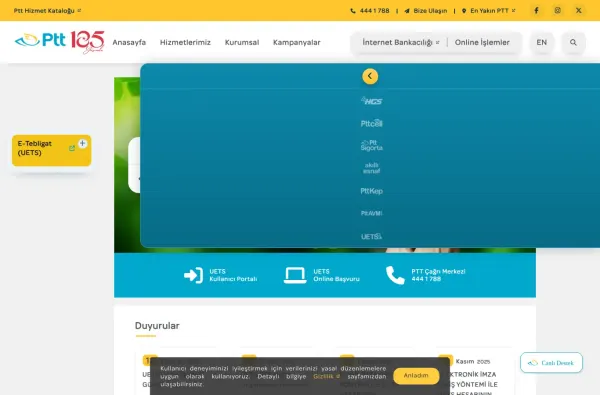Open the UETS Online Başvuru link text

pos(336,275)
